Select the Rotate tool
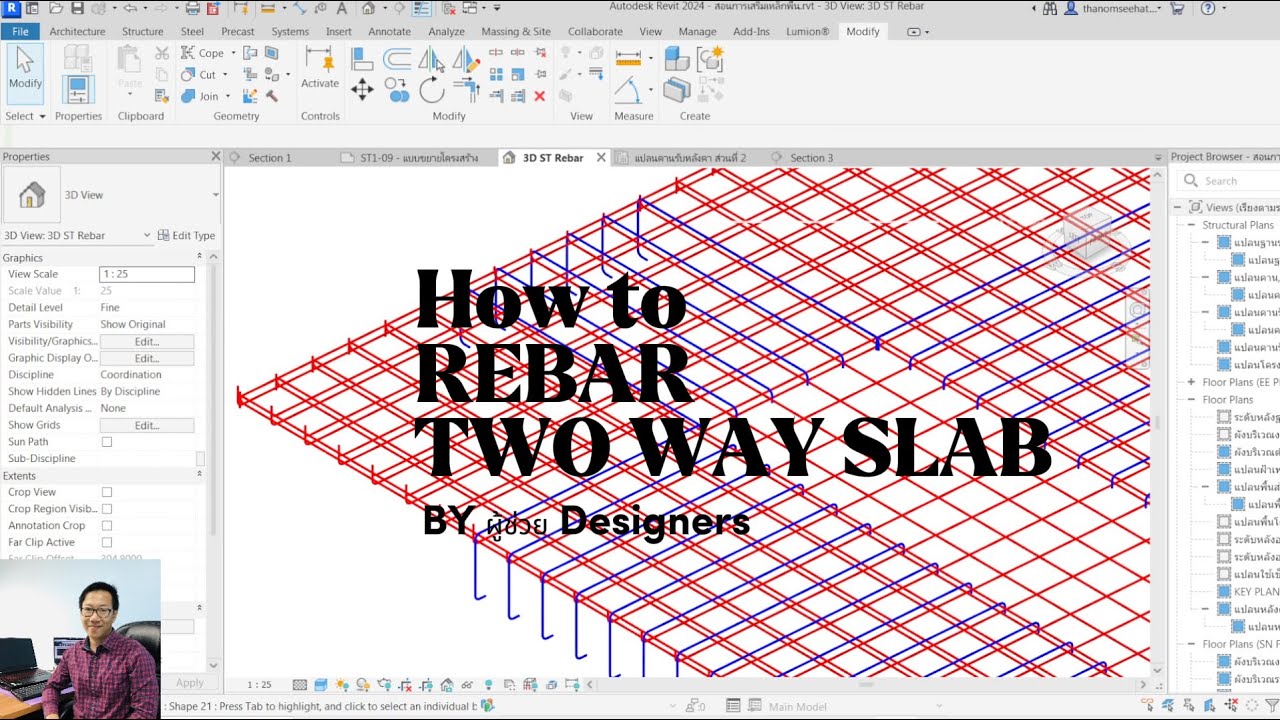This screenshot has width=1280, height=720. [x=432, y=90]
